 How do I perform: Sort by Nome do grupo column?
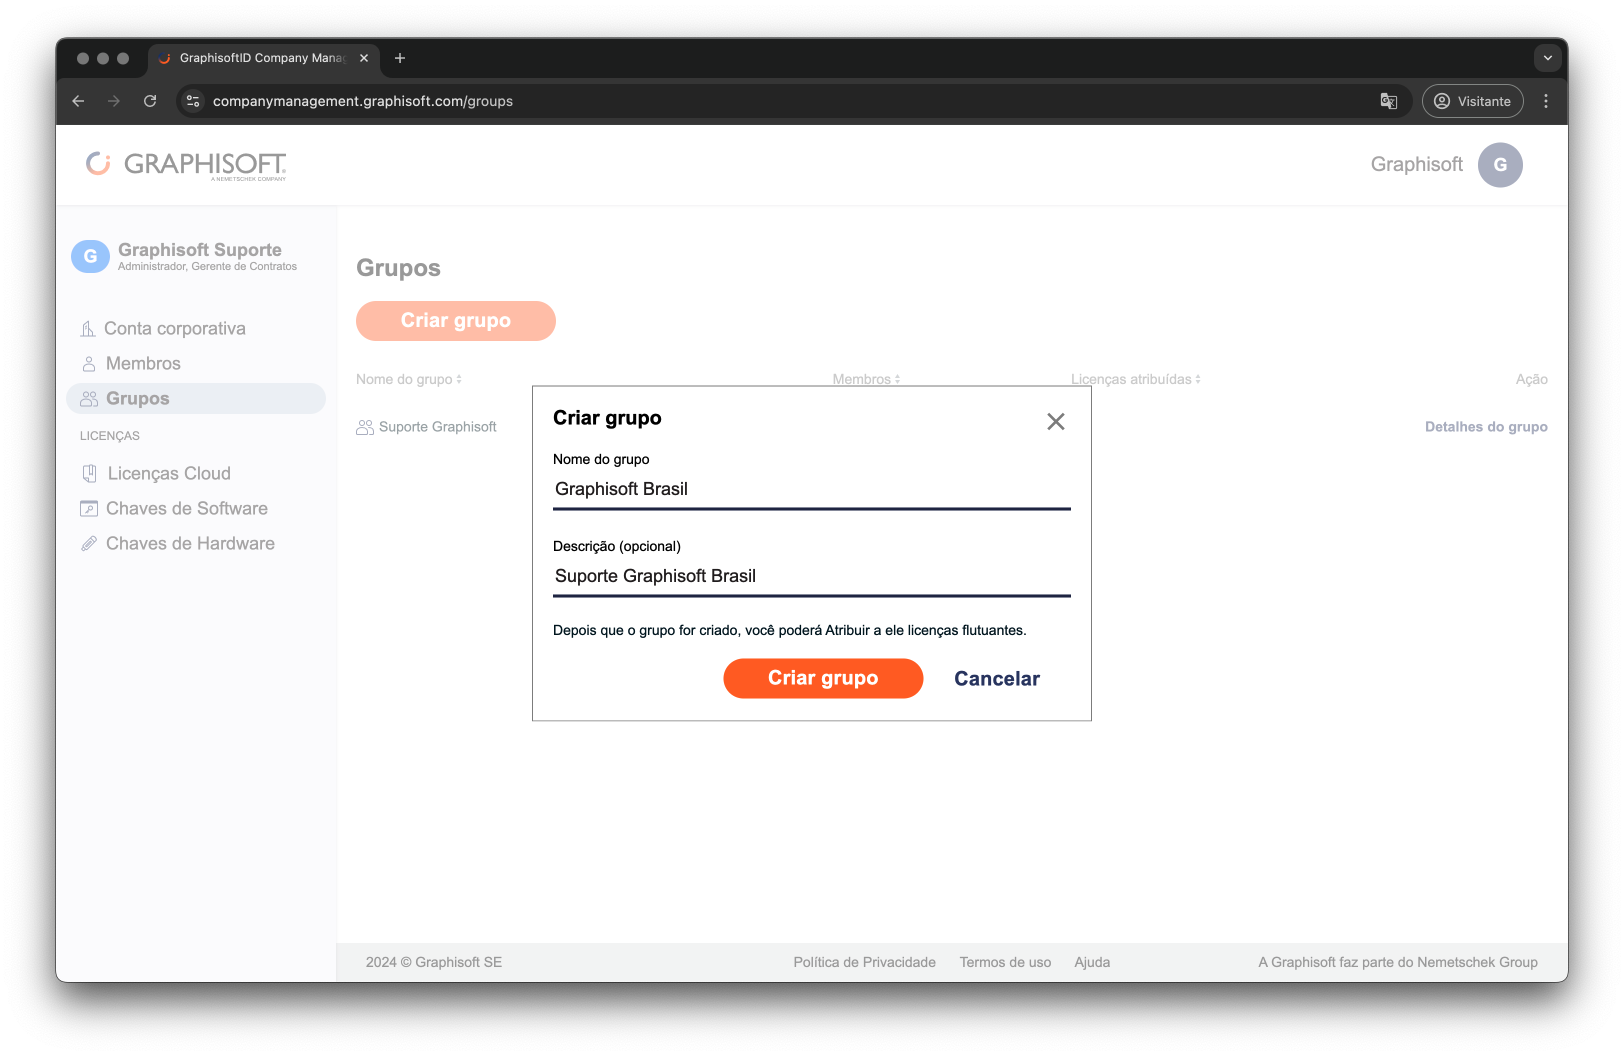[409, 380]
